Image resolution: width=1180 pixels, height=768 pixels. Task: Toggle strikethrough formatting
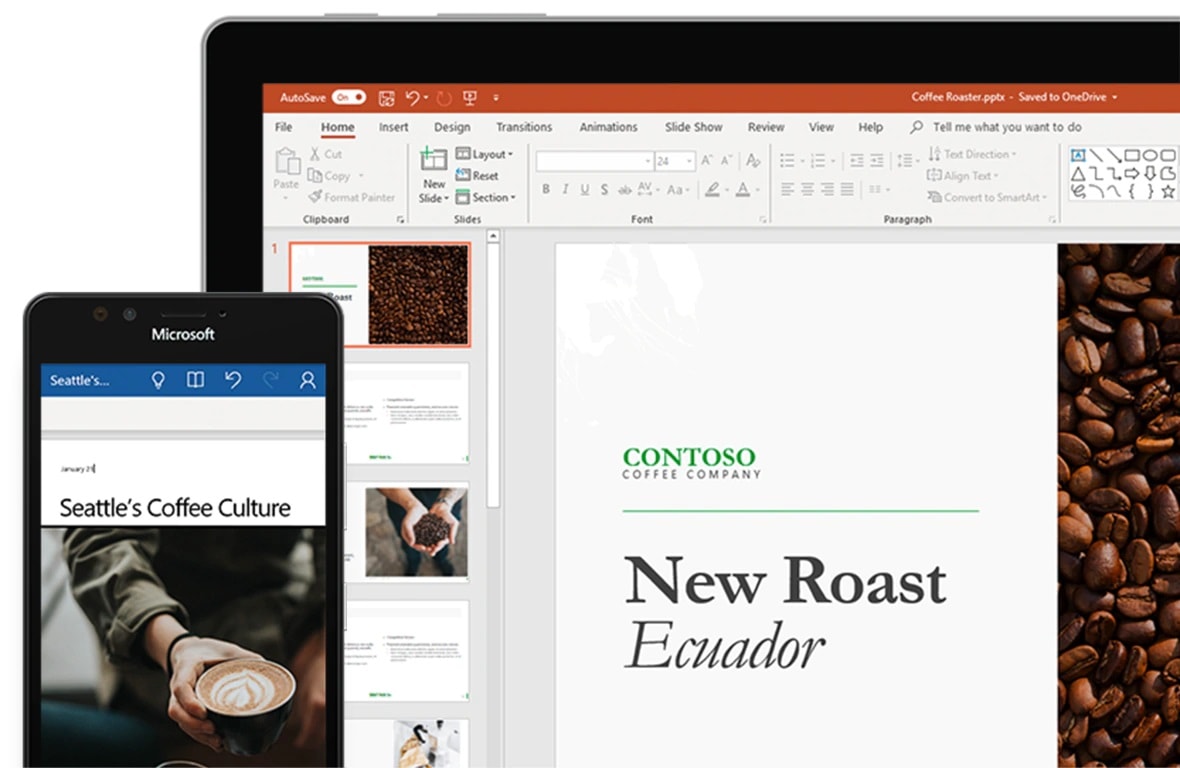click(625, 190)
